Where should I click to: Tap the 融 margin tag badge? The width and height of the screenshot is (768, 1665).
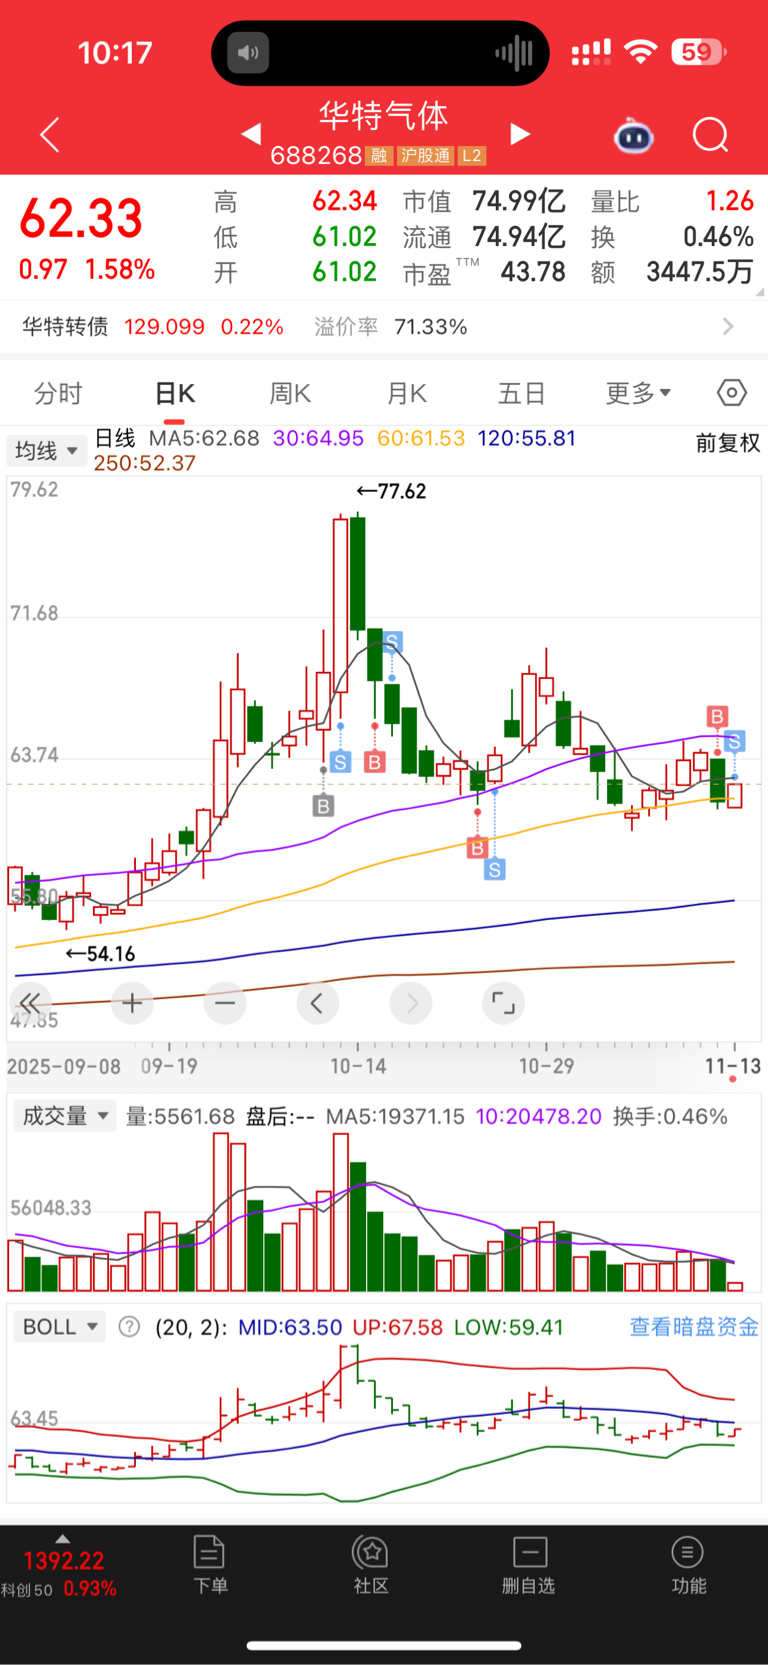coord(378,156)
